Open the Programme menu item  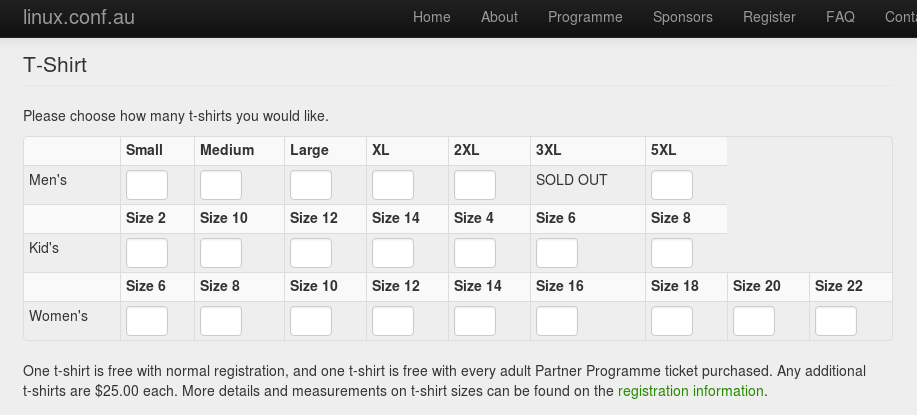tap(585, 17)
